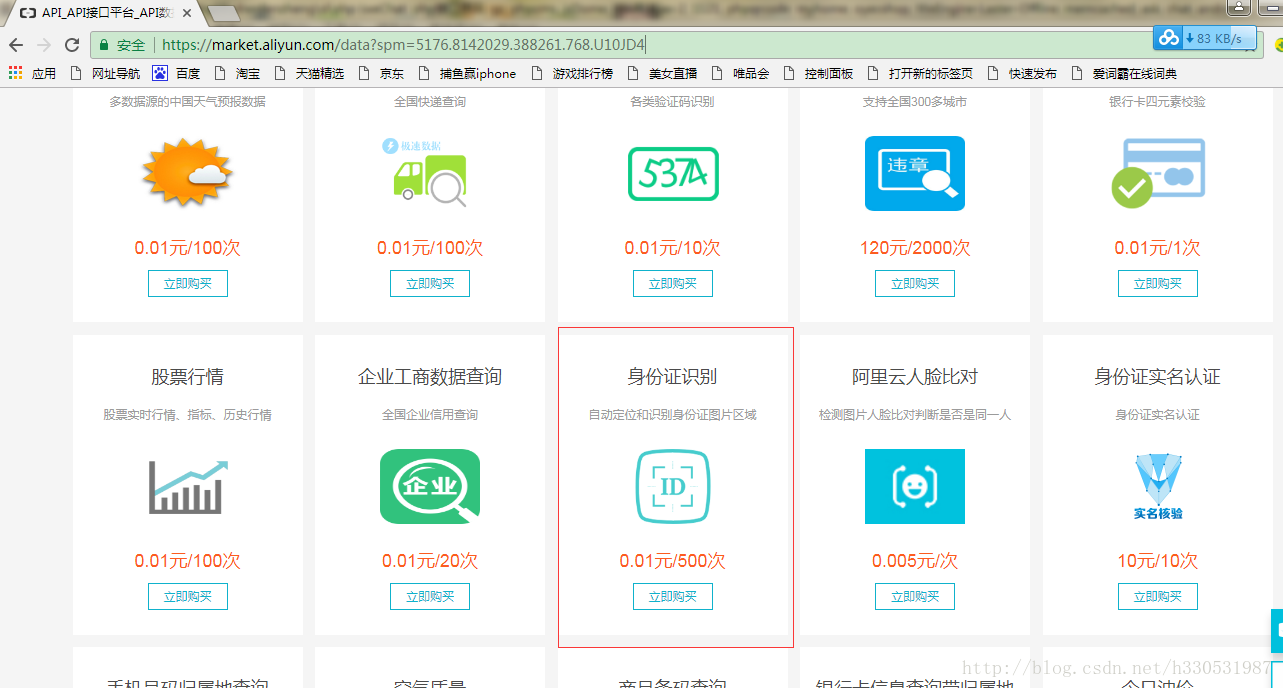Click the 检测图片人脸比对判断是否是同一人 description
Viewport: 1283px width, 688px height.
tap(915, 414)
